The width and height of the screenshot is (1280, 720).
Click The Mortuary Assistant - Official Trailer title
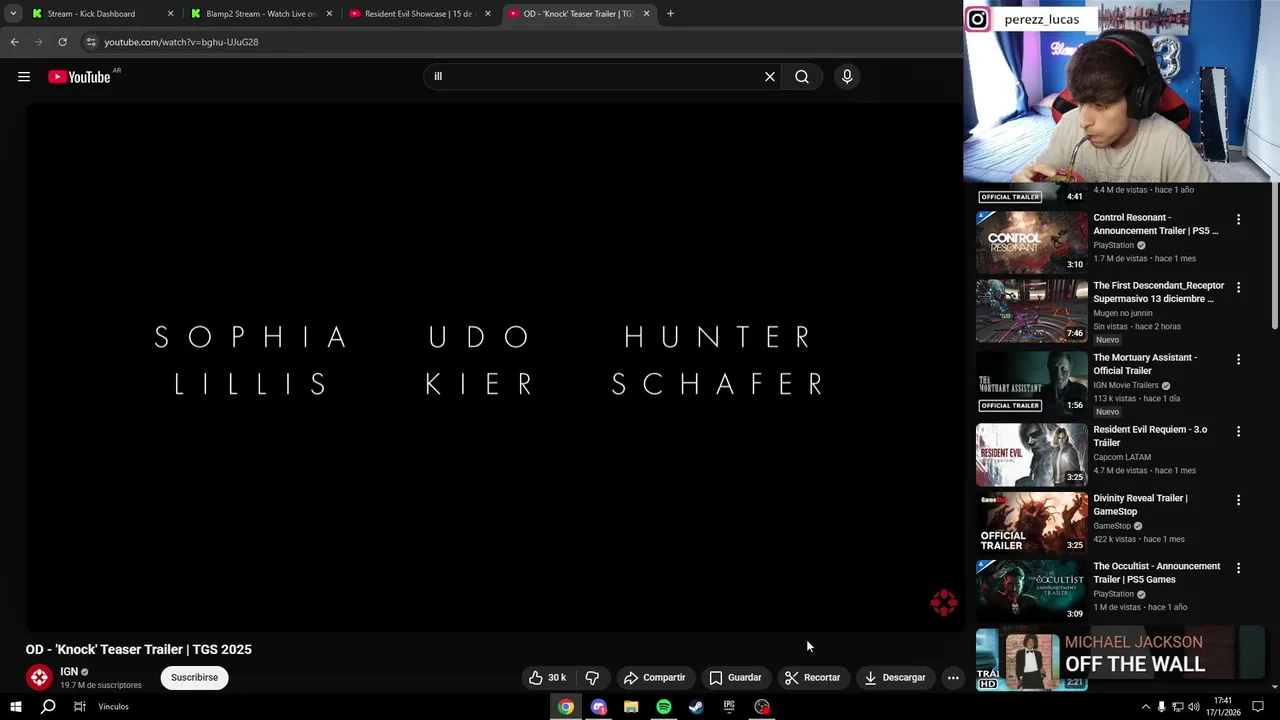1145,364
